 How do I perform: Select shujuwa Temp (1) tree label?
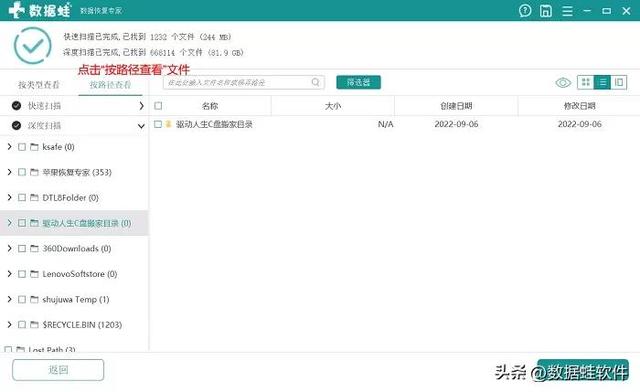[x=76, y=300]
